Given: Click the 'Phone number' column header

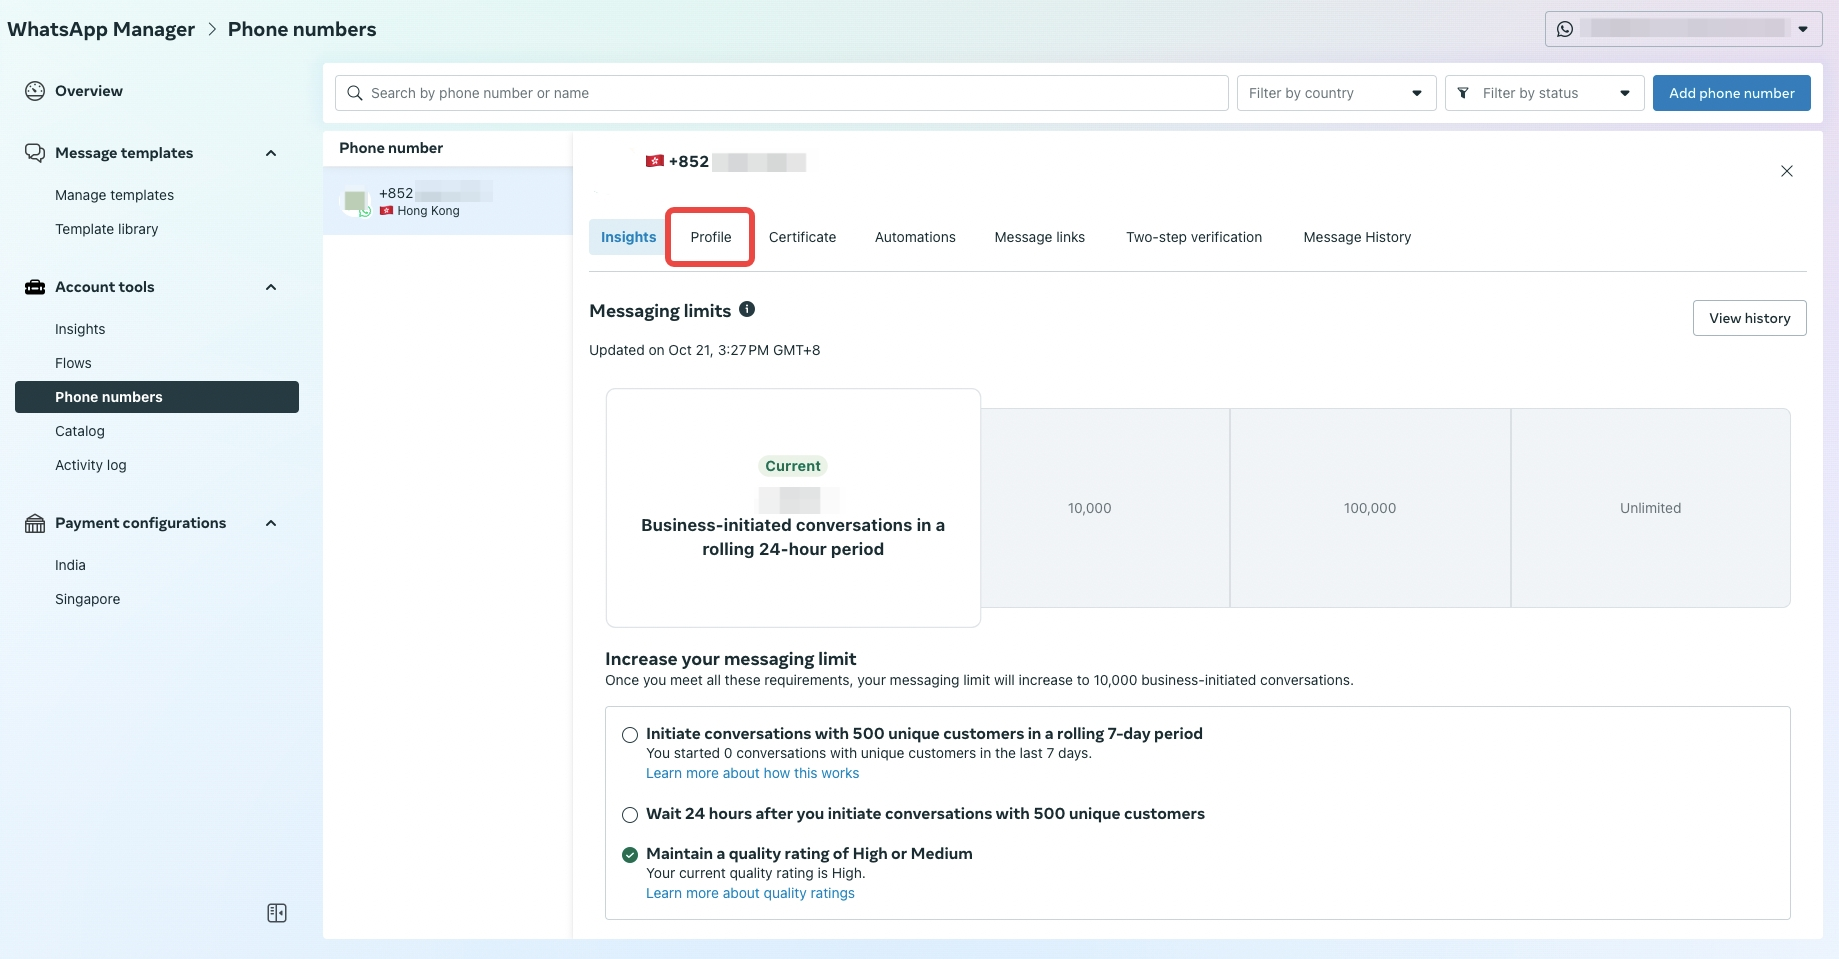Looking at the screenshot, I should pos(391,148).
